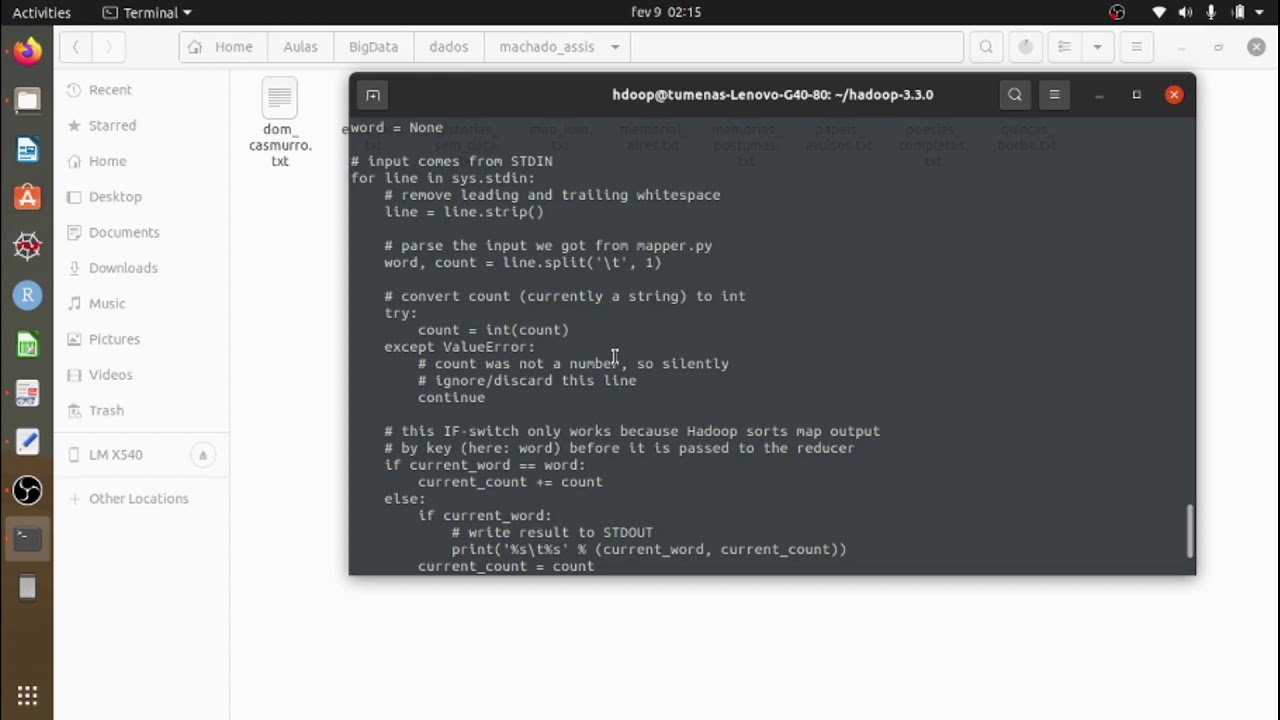Minimize the terminal window

point(1099,95)
